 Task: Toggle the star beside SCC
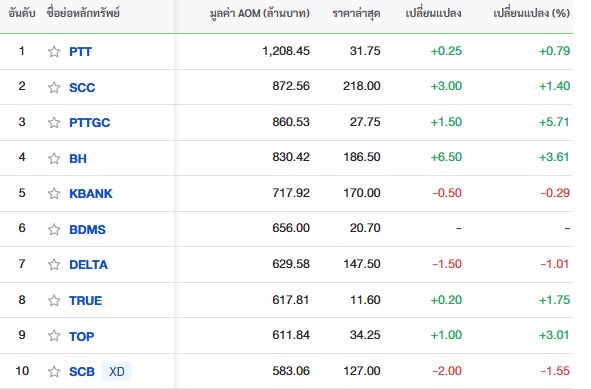54,87
